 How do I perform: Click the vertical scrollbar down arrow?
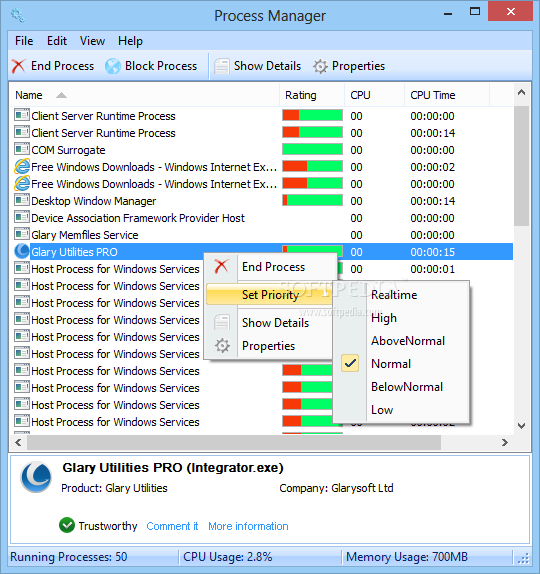[521, 426]
